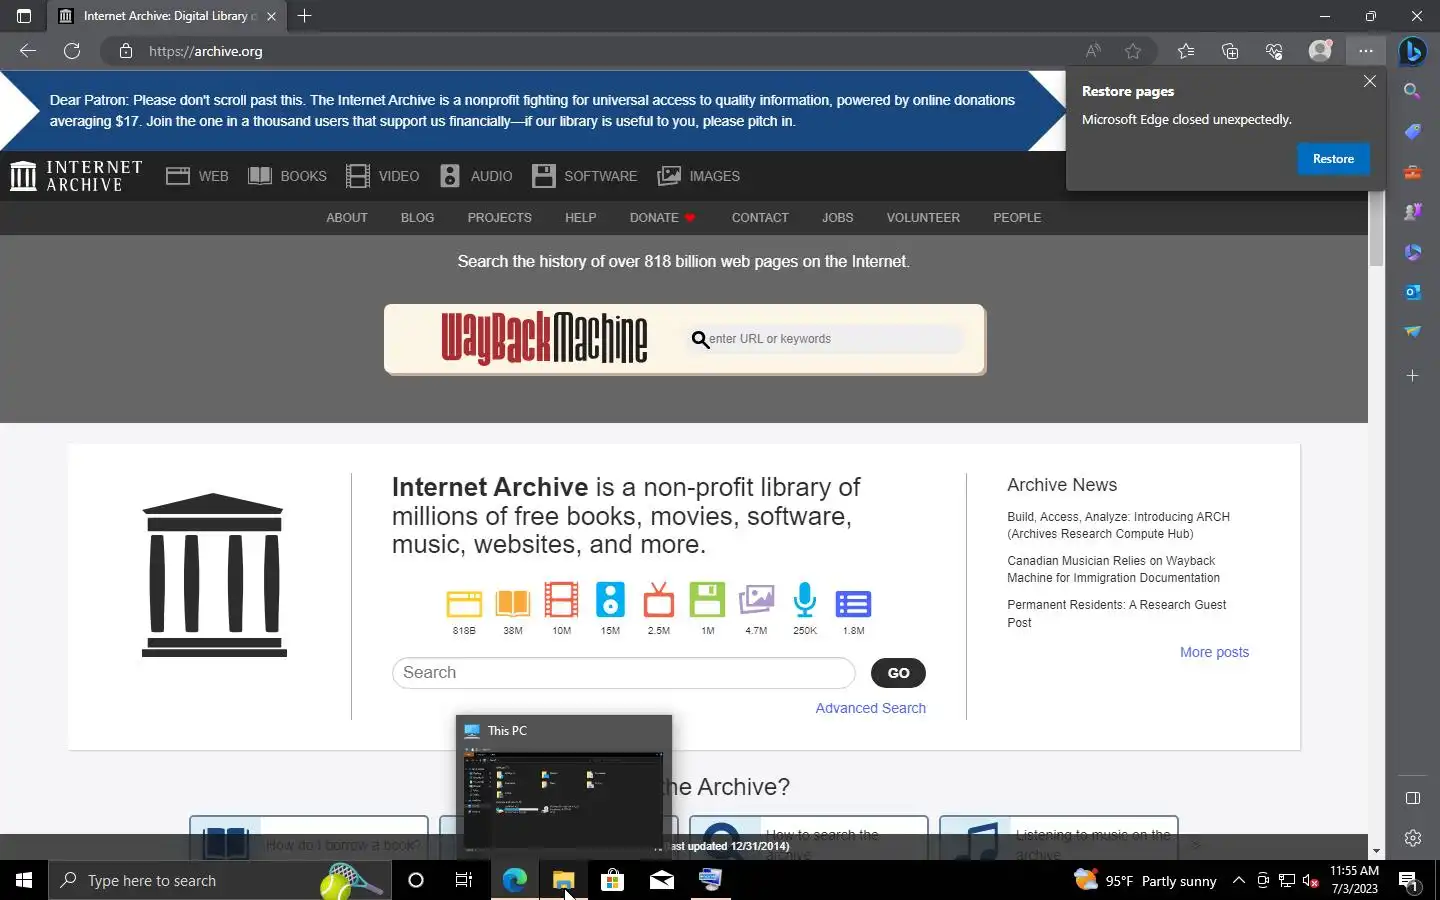Open Permanent Residents research guest post
The image size is (1440, 900).
click(x=1116, y=613)
